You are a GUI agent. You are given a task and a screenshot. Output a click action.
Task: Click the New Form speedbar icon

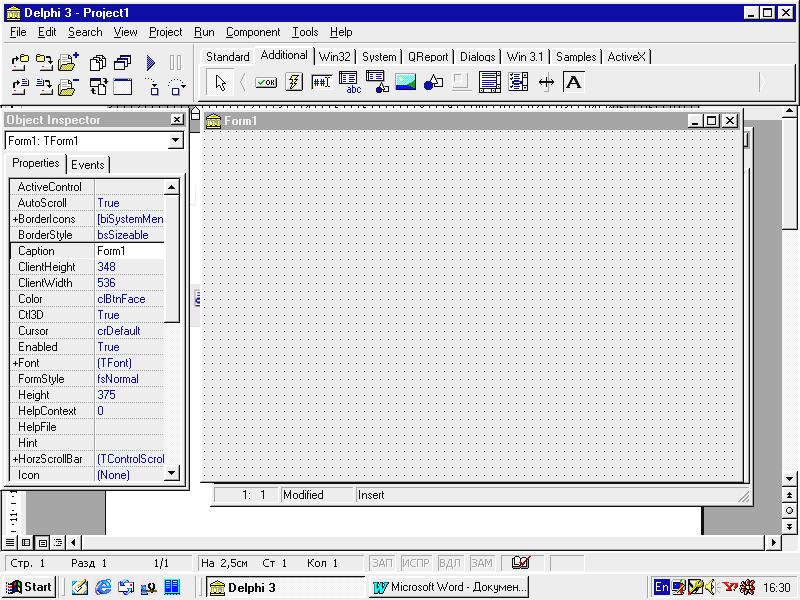pyautogui.click(x=122, y=87)
